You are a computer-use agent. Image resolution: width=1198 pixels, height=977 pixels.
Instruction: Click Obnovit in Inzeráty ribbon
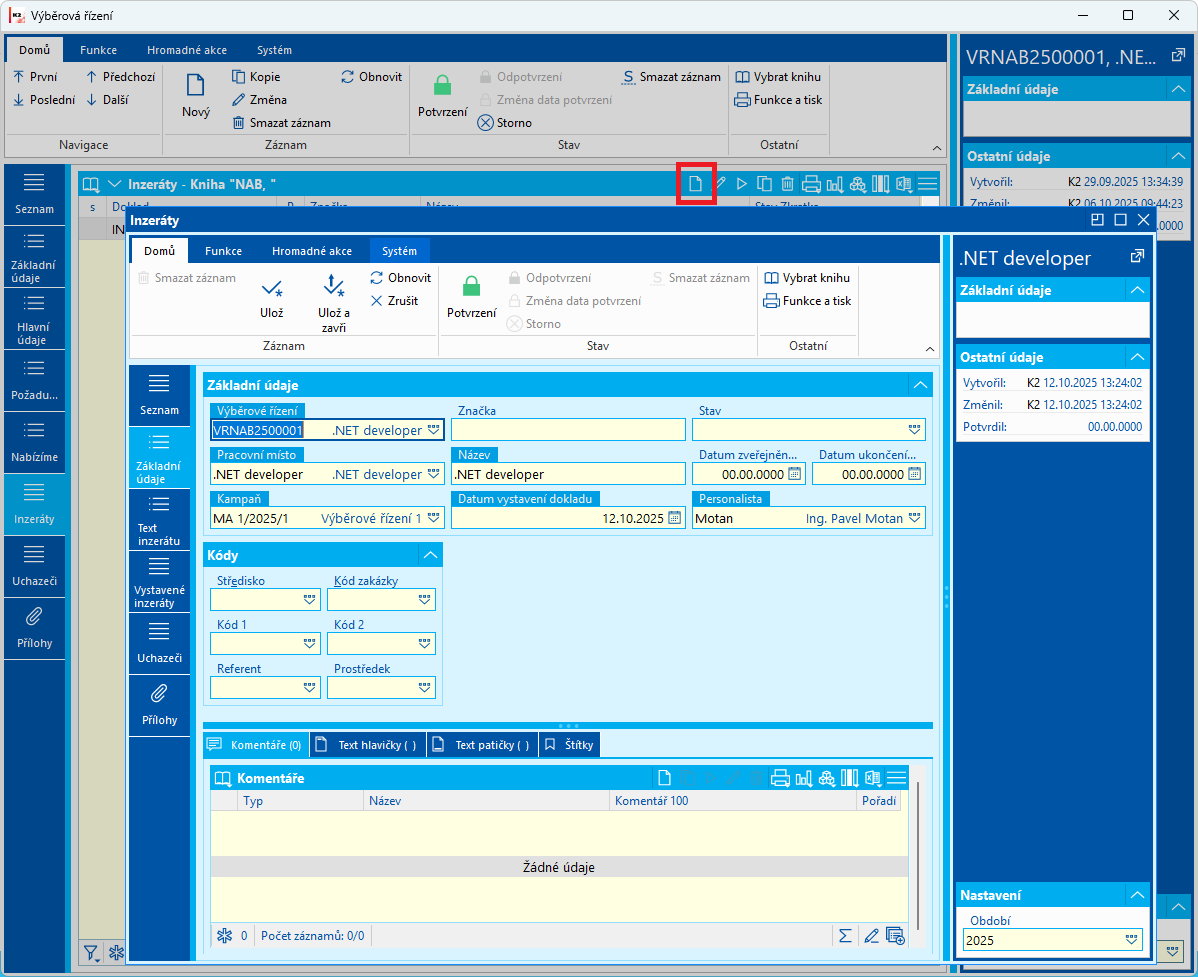pos(400,278)
